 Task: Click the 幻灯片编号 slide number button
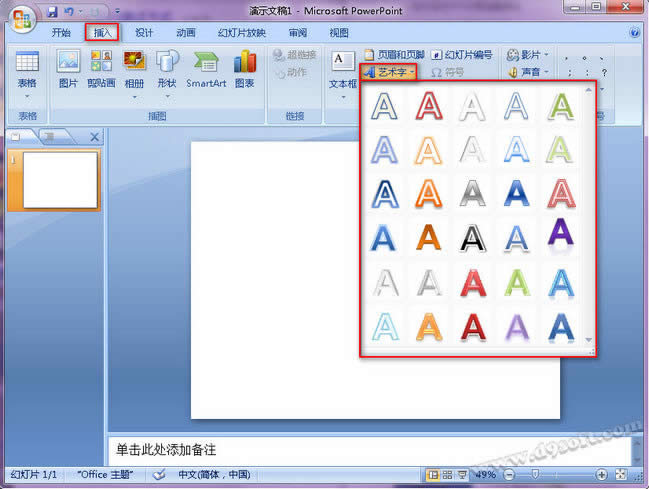click(462, 55)
